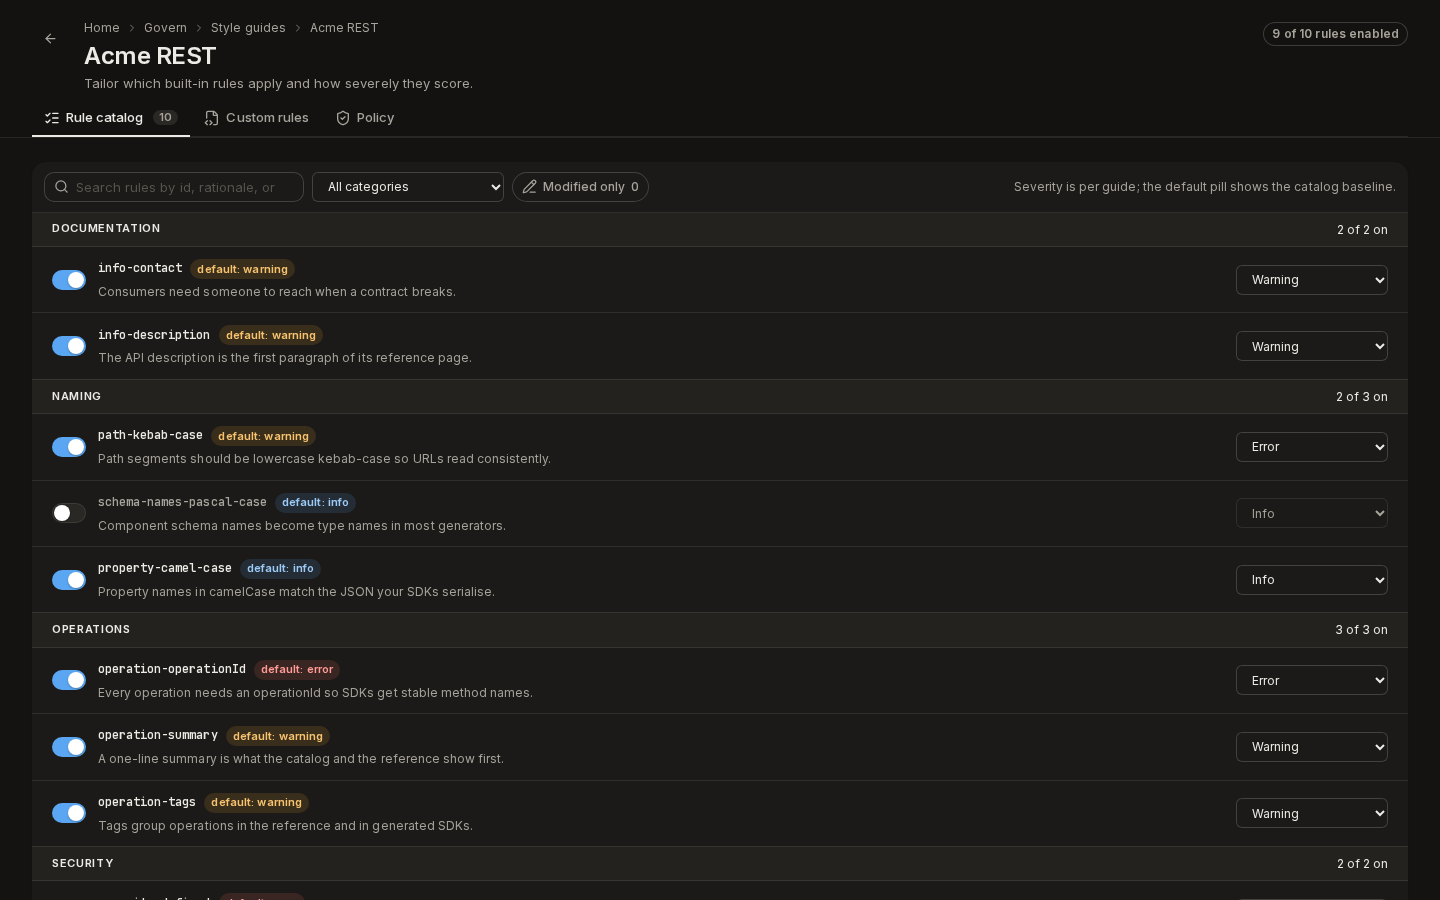The height and width of the screenshot is (900, 1440).
Task: Open the Govern breadcrumb link
Action: pos(165,28)
